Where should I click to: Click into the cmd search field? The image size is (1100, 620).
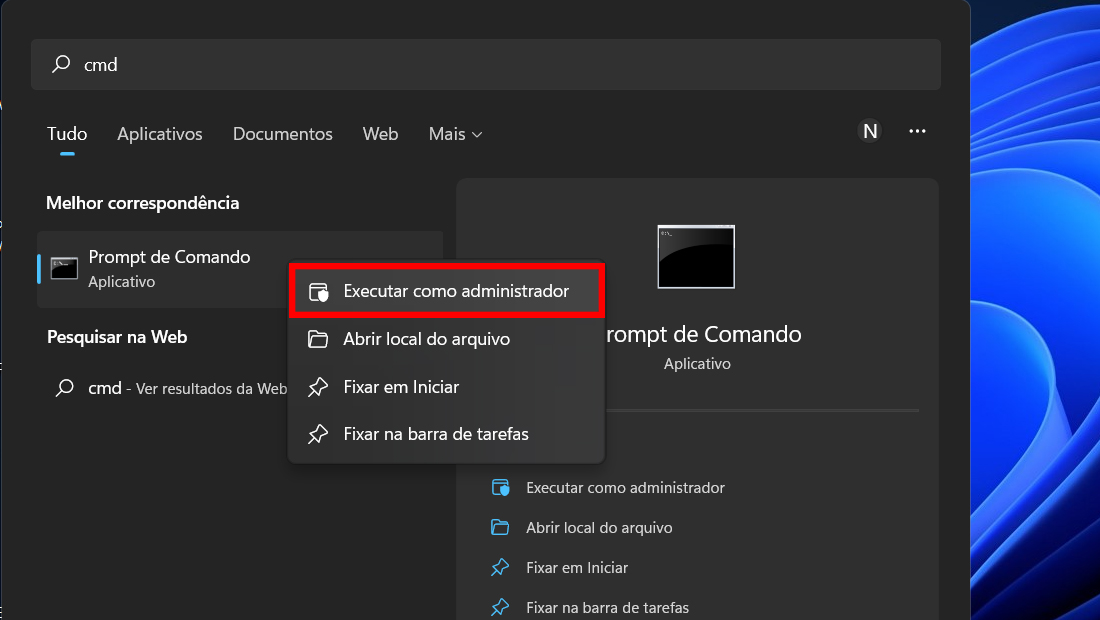485,65
